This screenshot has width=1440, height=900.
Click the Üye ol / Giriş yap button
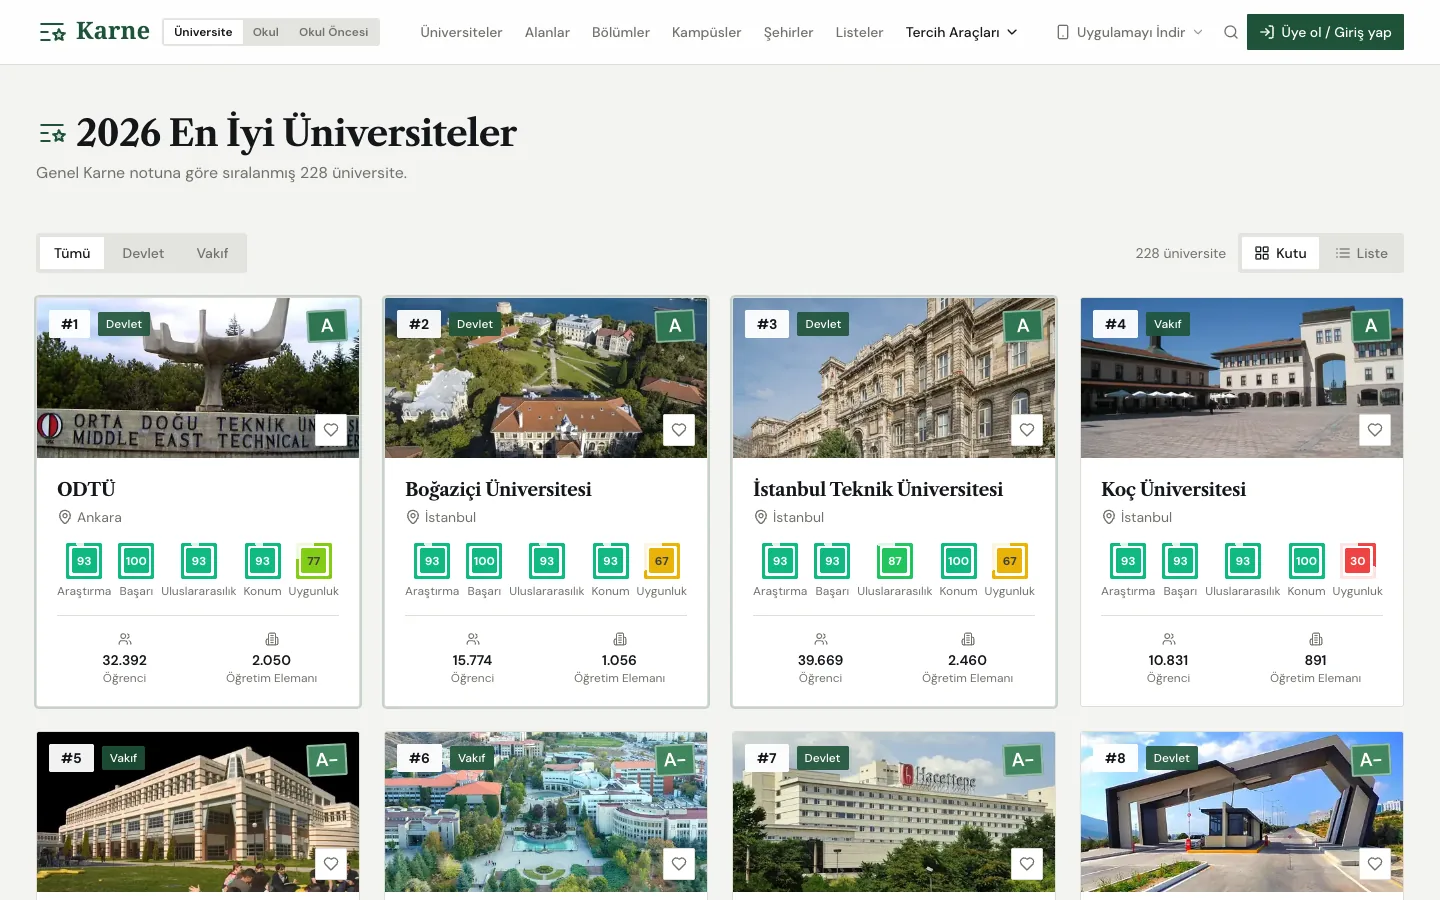(x=1325, y=32)
